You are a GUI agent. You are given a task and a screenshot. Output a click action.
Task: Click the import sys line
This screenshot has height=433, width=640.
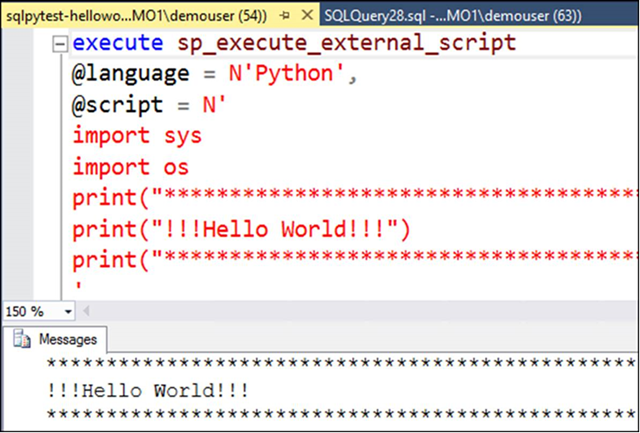point(136,135)
